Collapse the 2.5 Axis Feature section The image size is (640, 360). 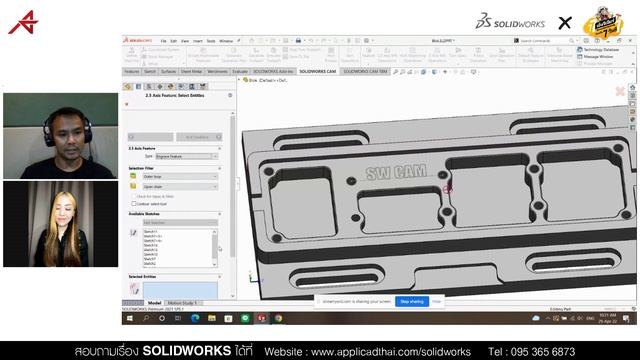(x=220, y=149)
